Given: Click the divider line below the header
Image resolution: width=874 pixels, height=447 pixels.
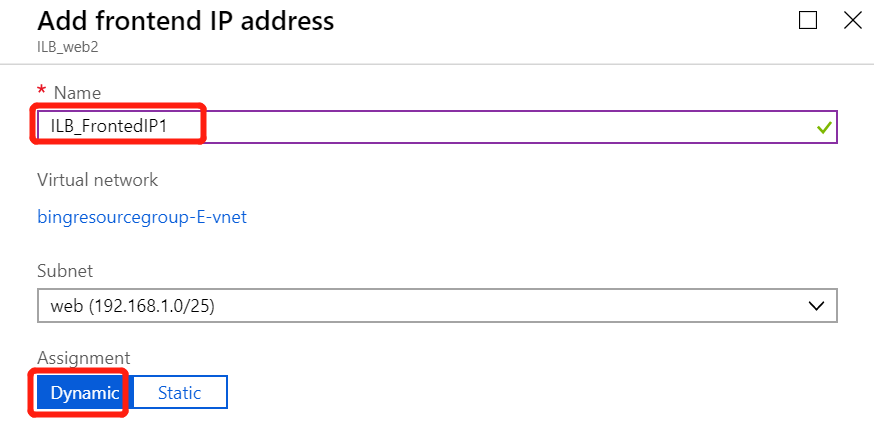Looking at the screenshot, I should point(437,65).
